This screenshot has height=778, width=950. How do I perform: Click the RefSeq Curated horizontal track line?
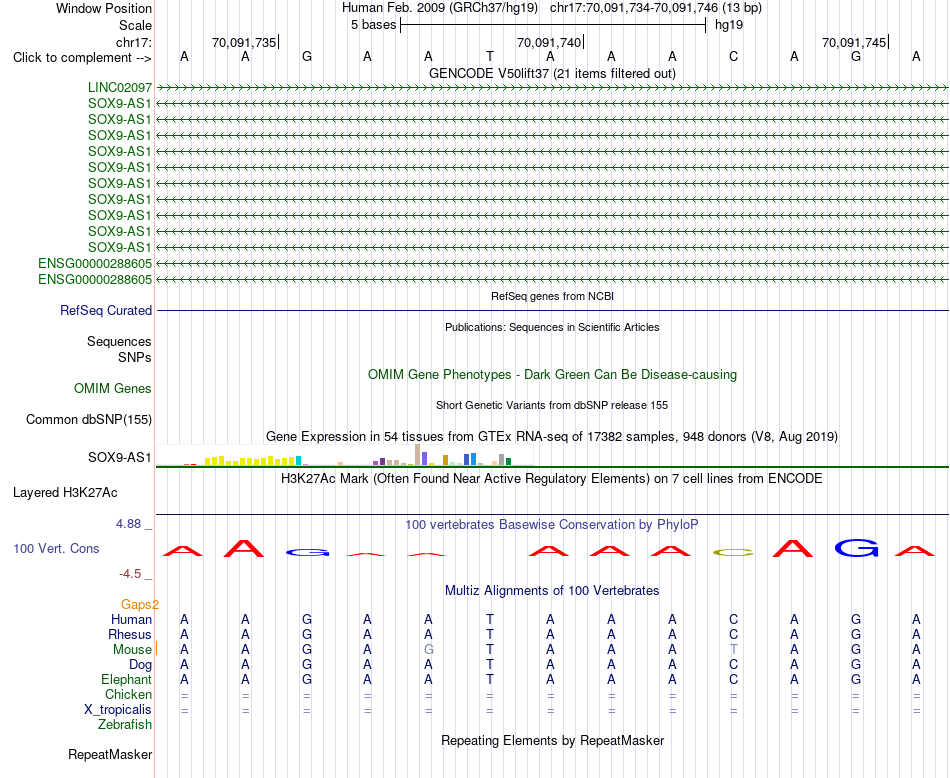click(553, 311)
